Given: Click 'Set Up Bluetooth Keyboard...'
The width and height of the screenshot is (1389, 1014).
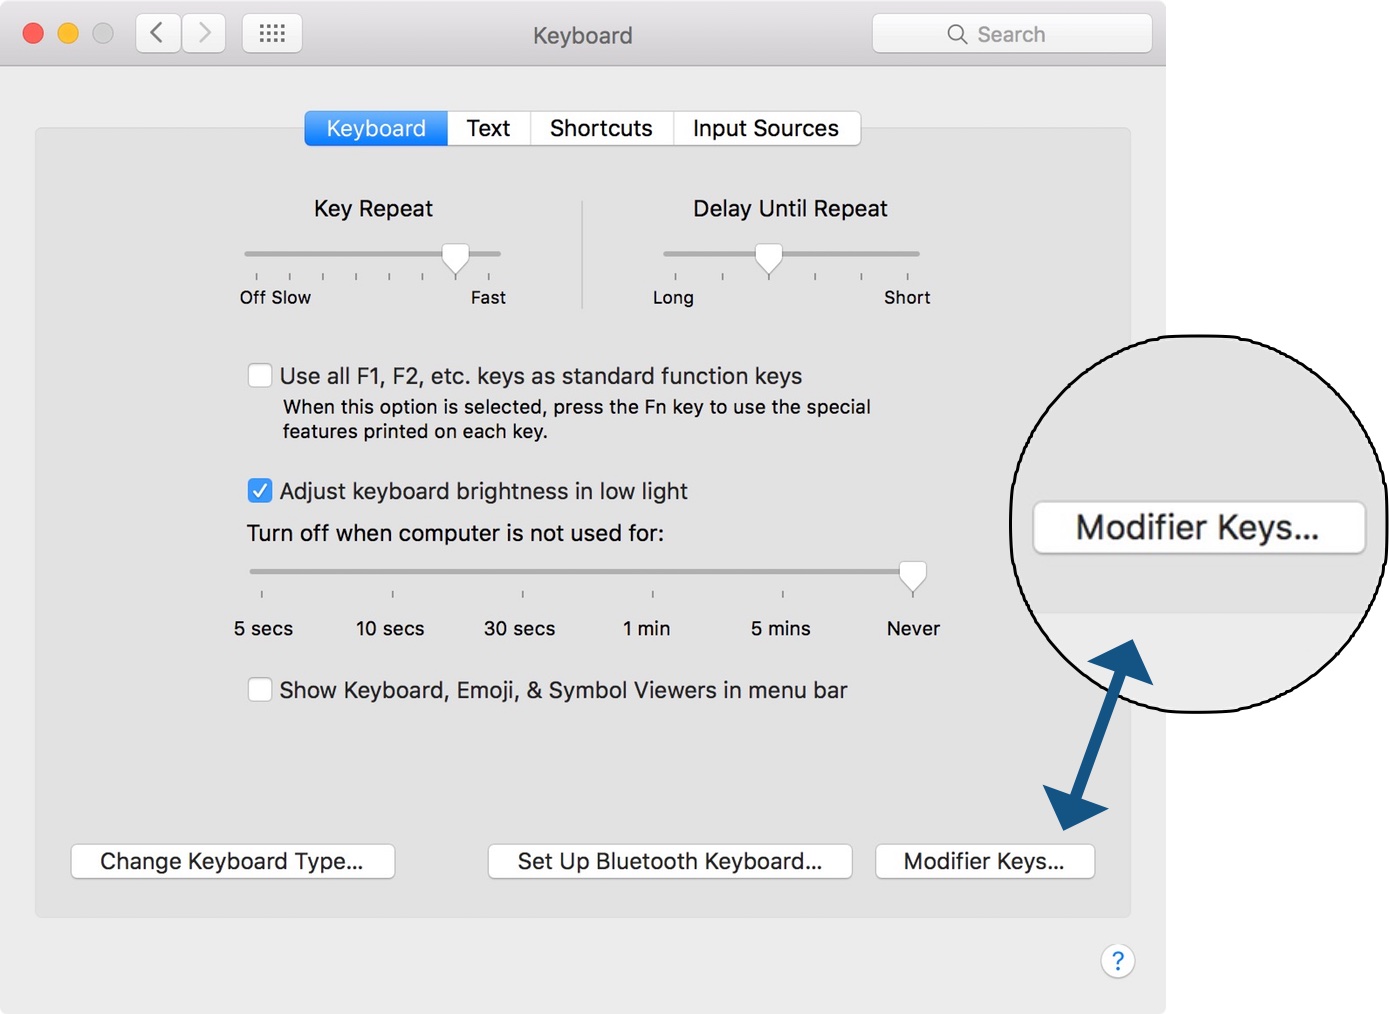Looking at the screenshot, I should tap(668, 861).
